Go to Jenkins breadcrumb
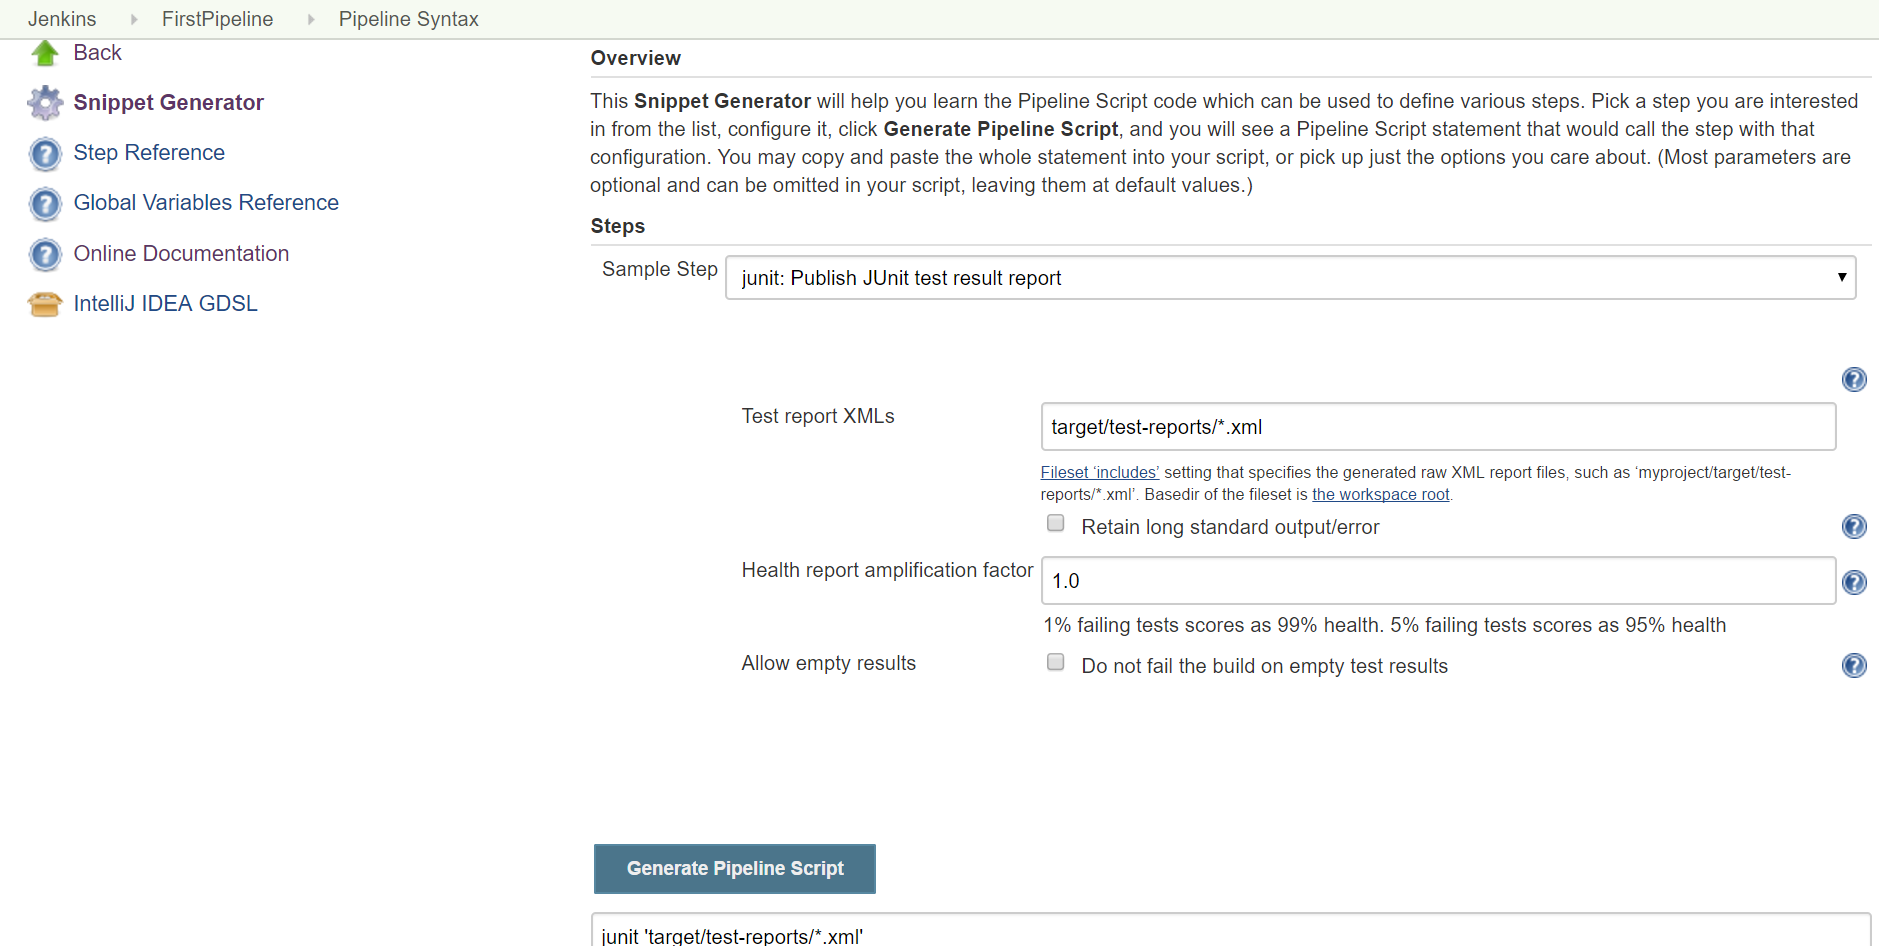Image resolution: width=1879 pixels, height=946 pixels. pyautogui.click(x=62, y=19)
